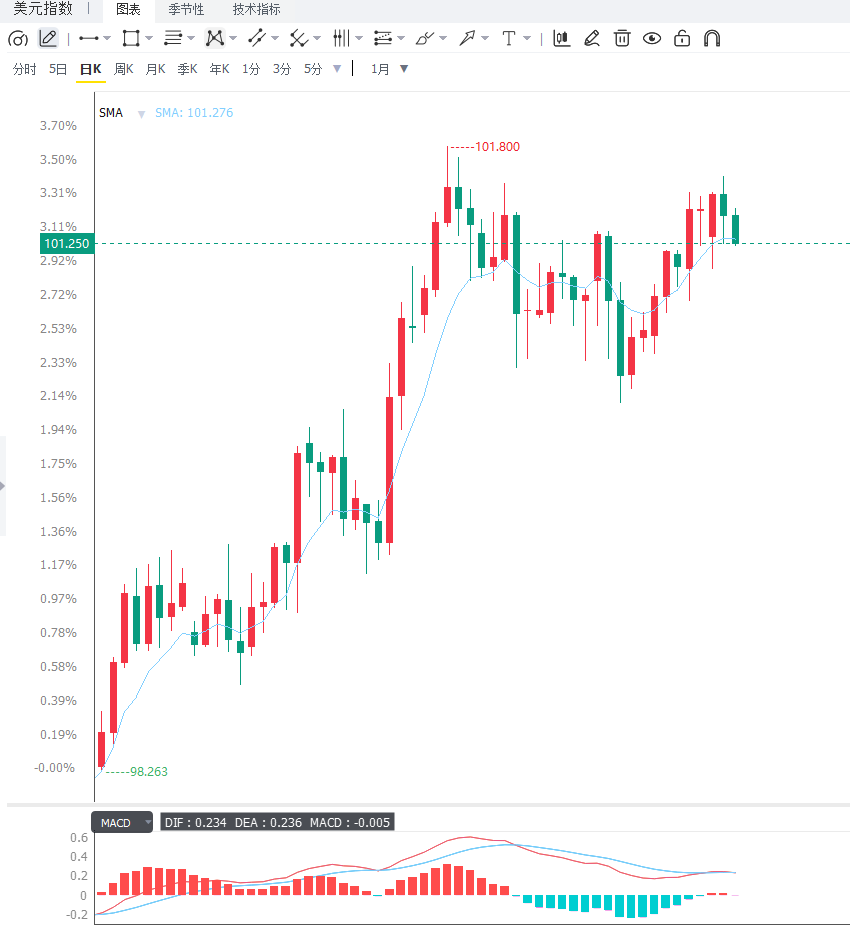This screenshot has width=850, height=929.
Task: Switch to the 季节性 tab
Action: (186, 9)
